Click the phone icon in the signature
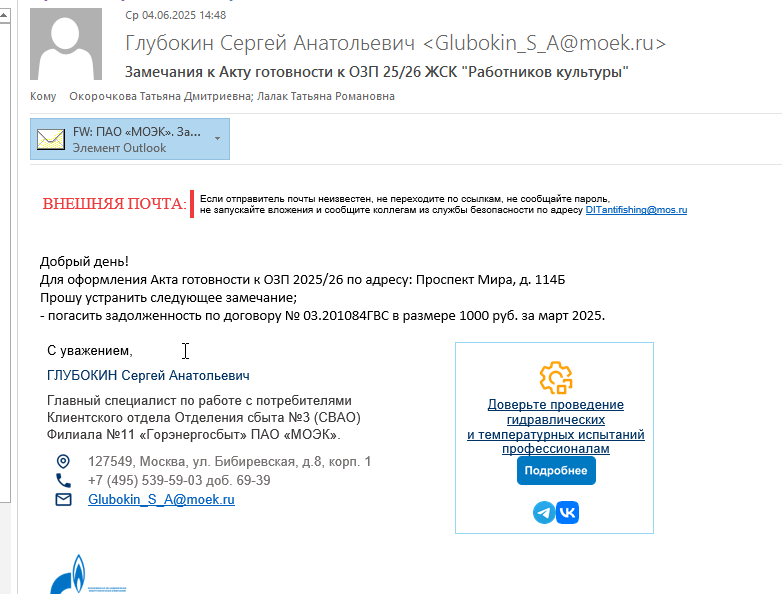 tap(63, 480)
